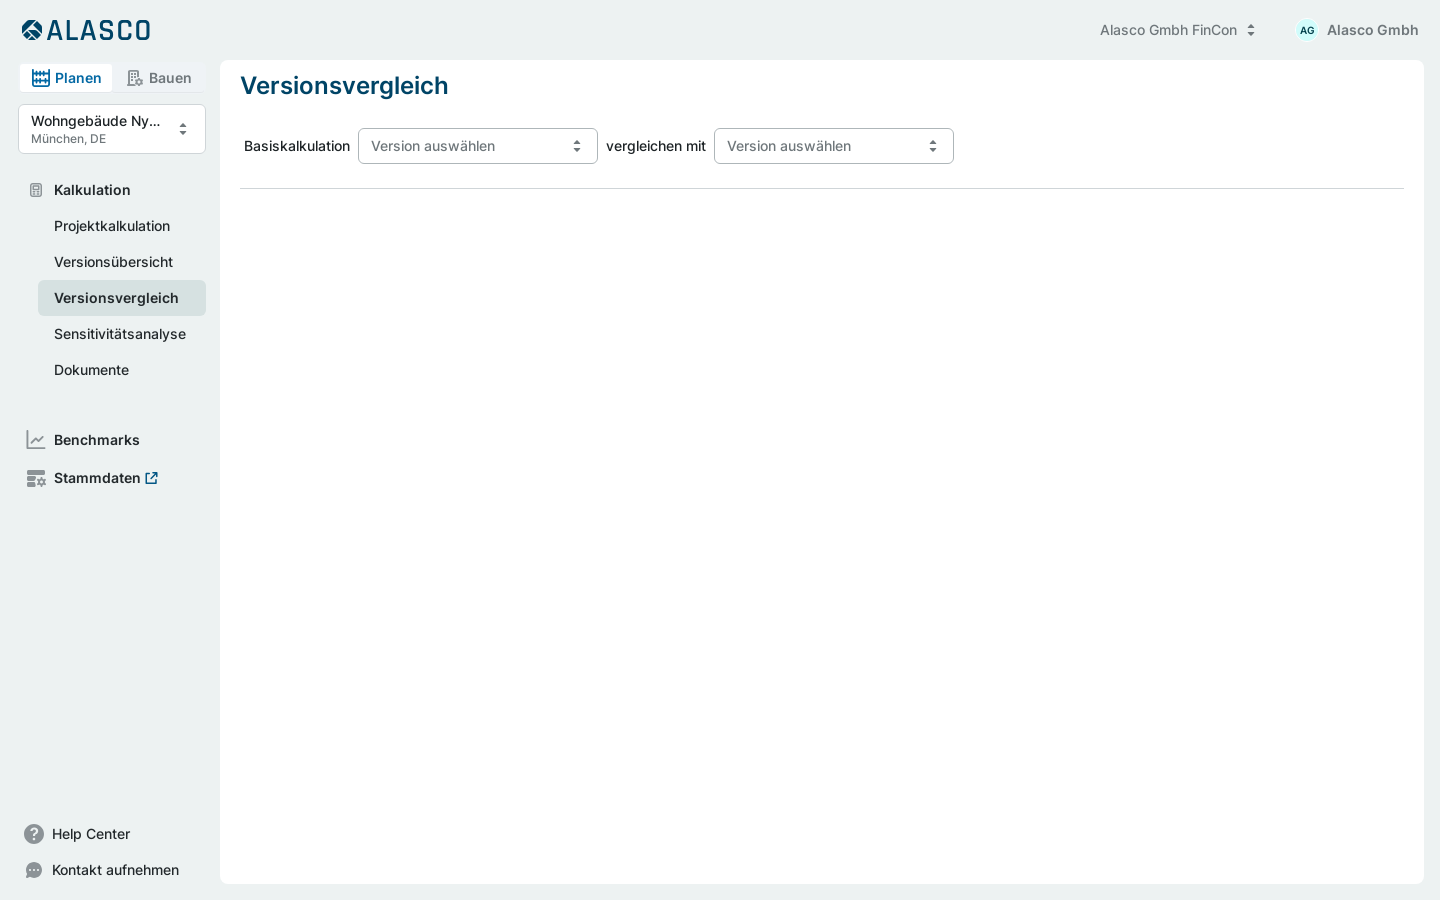Screen dimensions: 1440x900
Task: Switch to the Bauen tab
Action: [x=159, y=78]
